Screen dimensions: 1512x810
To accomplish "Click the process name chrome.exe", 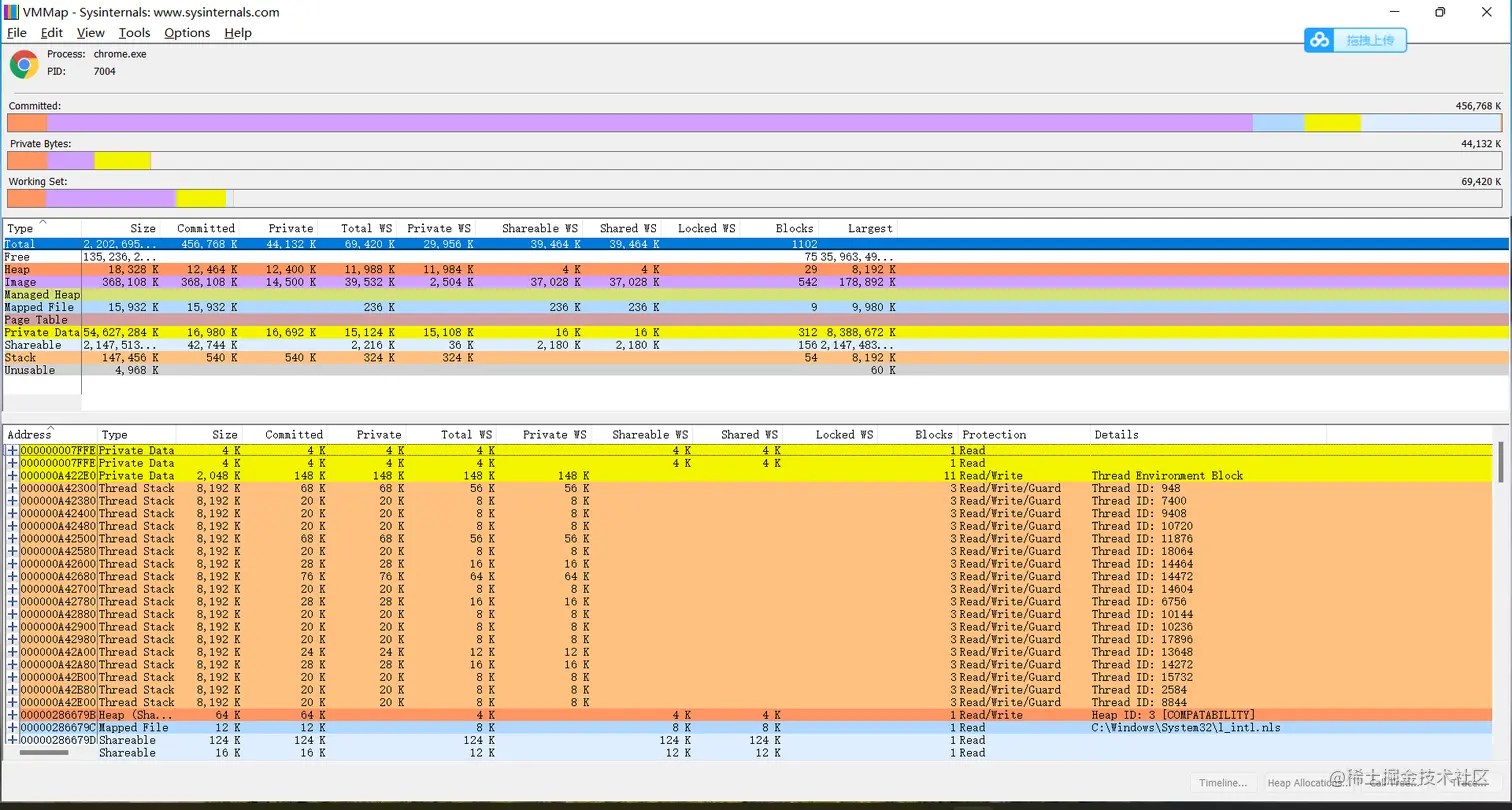I will tap(120, 54).
